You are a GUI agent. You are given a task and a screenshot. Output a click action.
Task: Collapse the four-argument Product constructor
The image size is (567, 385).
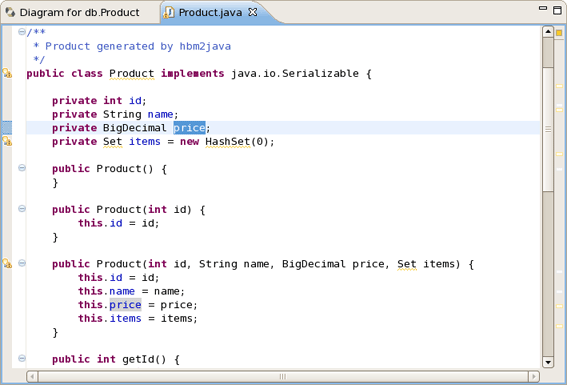[x=22, y=263]
